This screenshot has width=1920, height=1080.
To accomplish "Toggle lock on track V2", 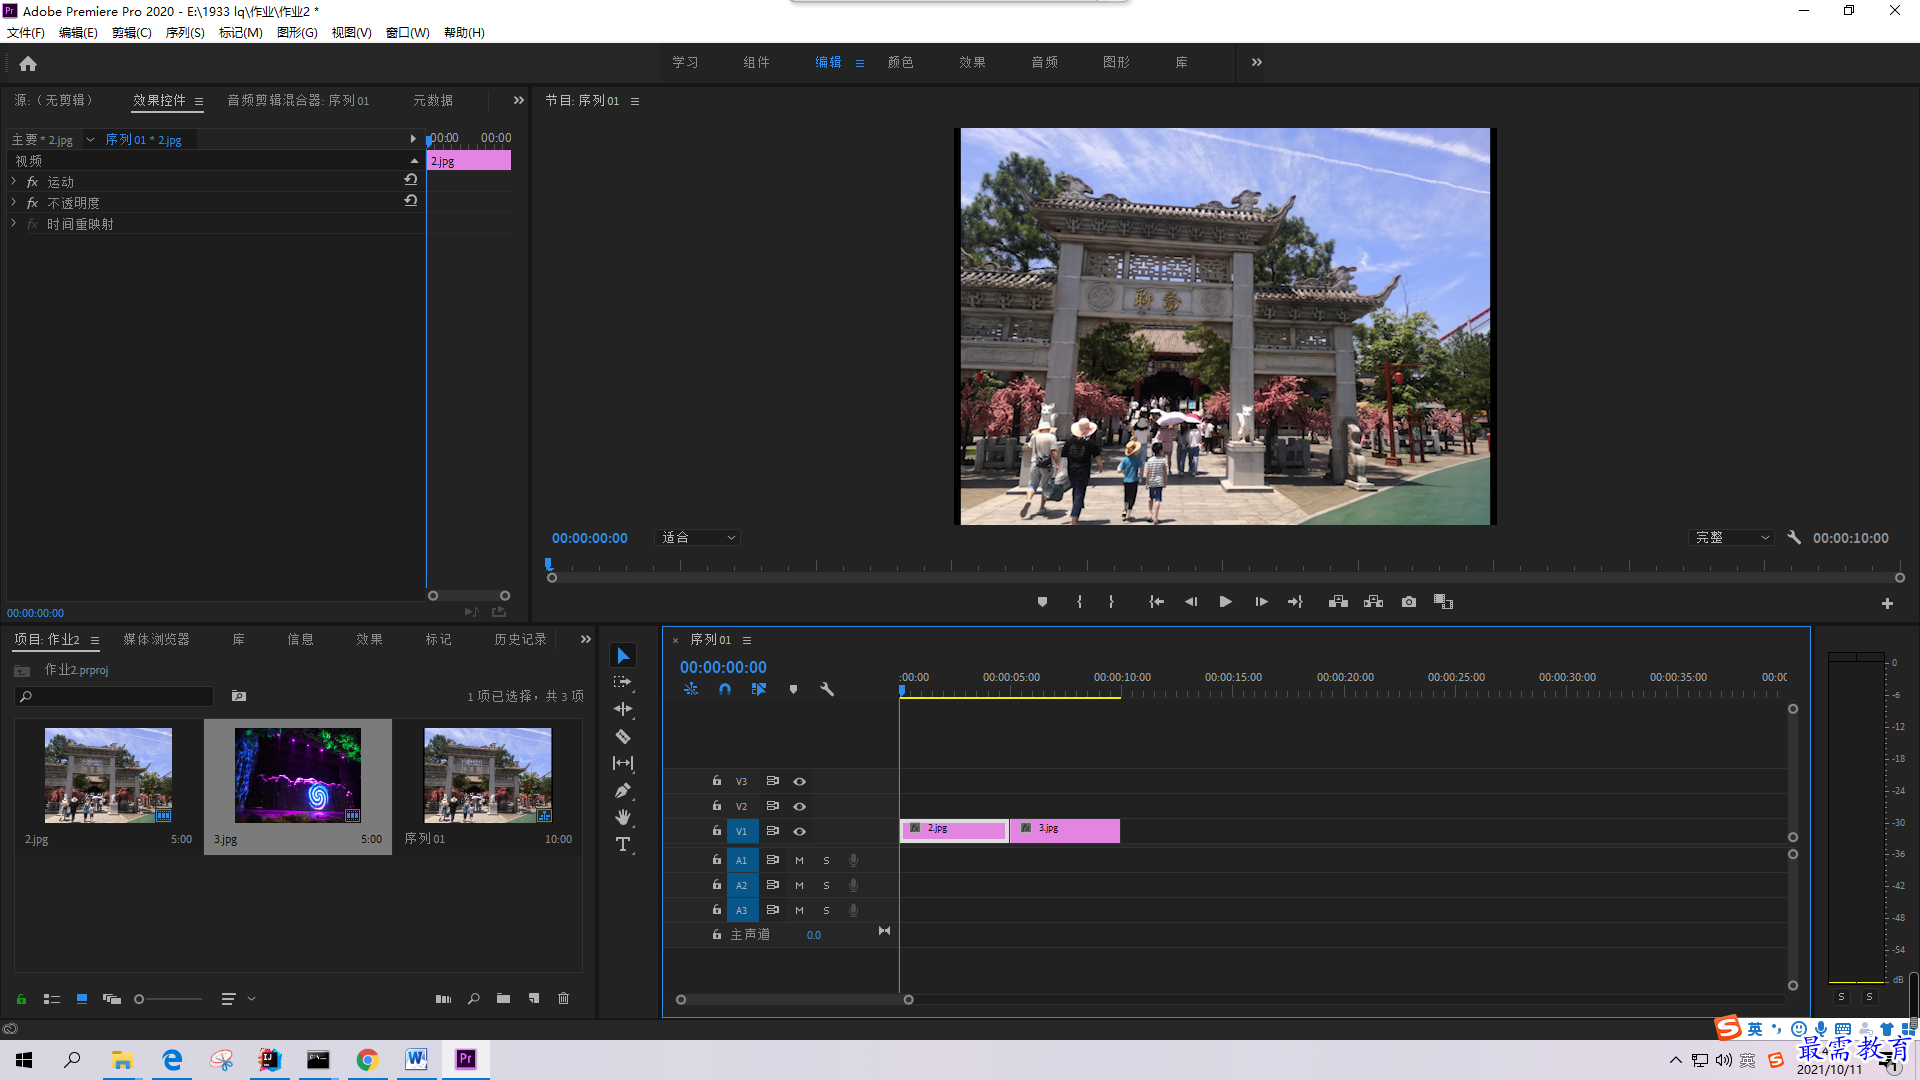I will click(717, 806).
